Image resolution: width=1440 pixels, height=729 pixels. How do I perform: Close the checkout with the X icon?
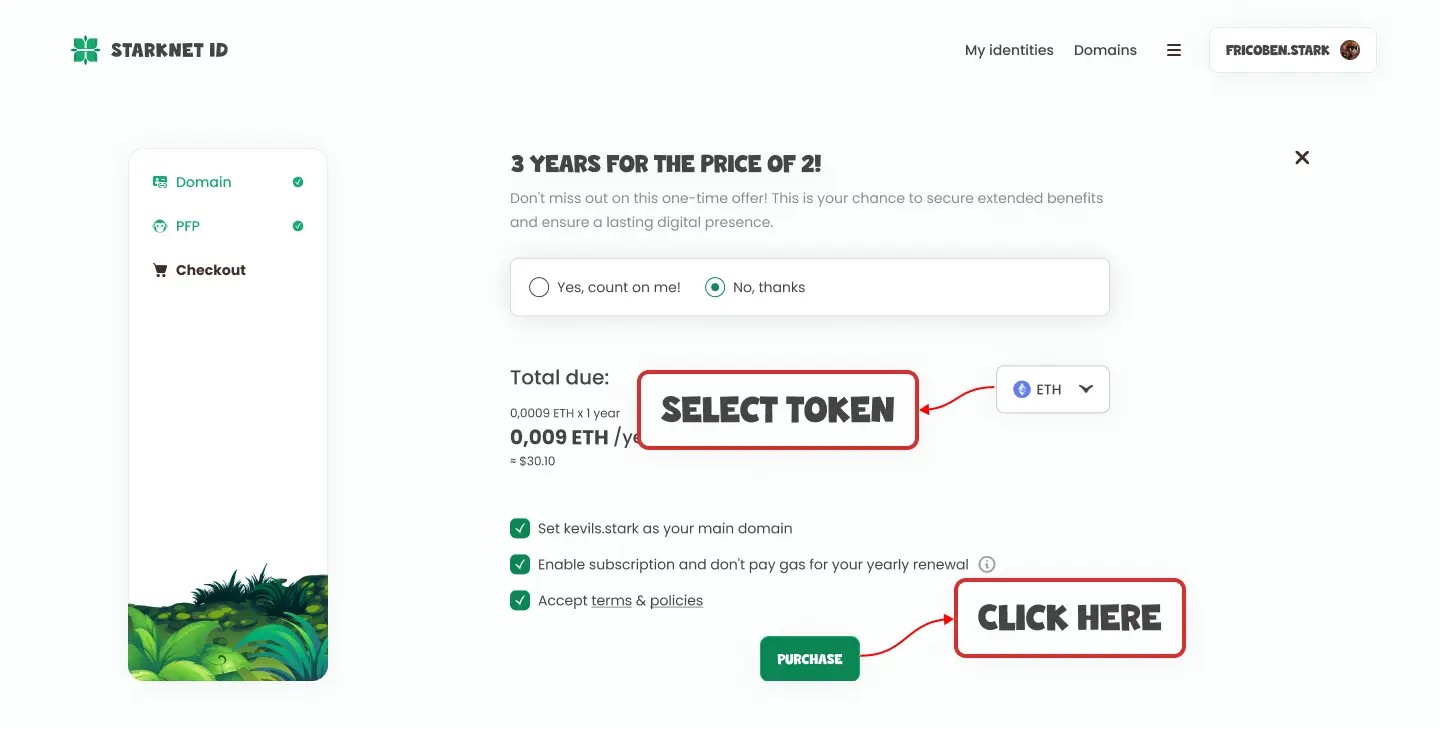coord(1302,157)
